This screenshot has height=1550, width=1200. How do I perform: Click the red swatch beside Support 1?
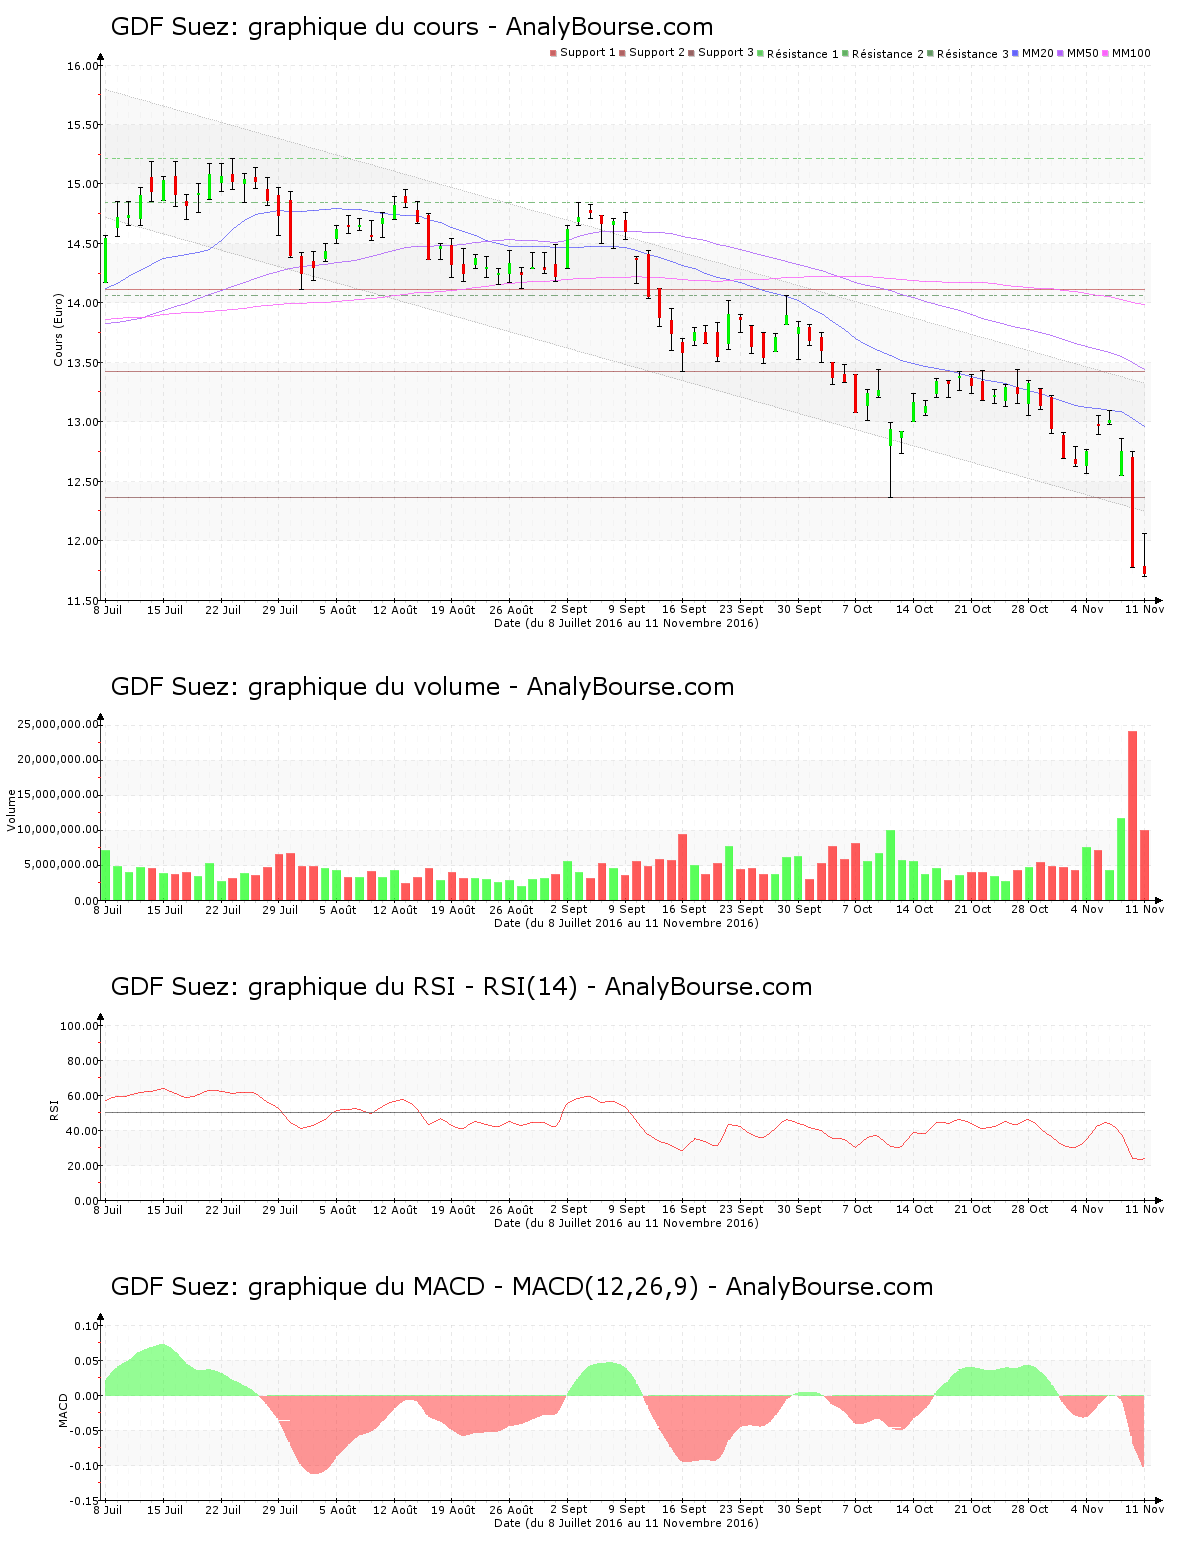(x=553, y=53)
